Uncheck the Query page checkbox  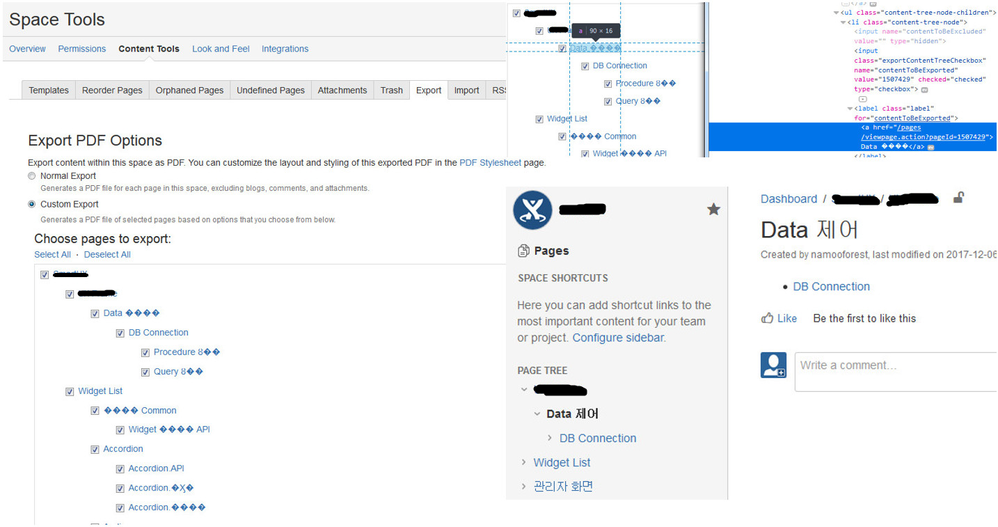point(145,372)
